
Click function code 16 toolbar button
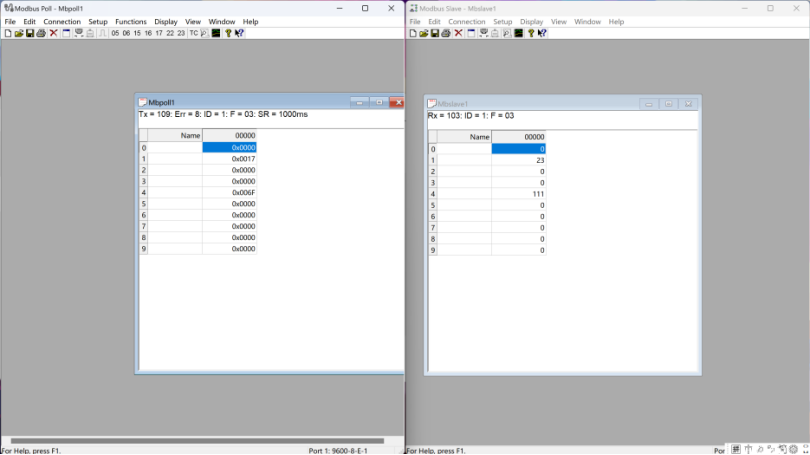[x=148, y=33]
